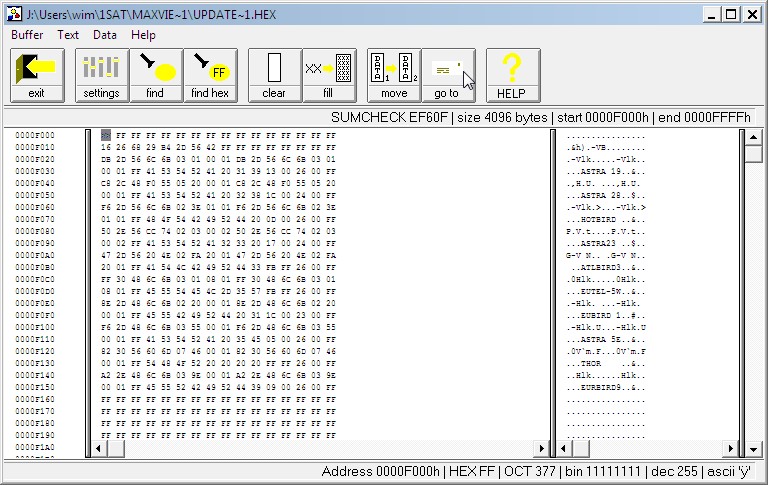Click vertical scrollbar up arrow
Image resolution: width=768 pixels, height=485 pixels.
753,137
